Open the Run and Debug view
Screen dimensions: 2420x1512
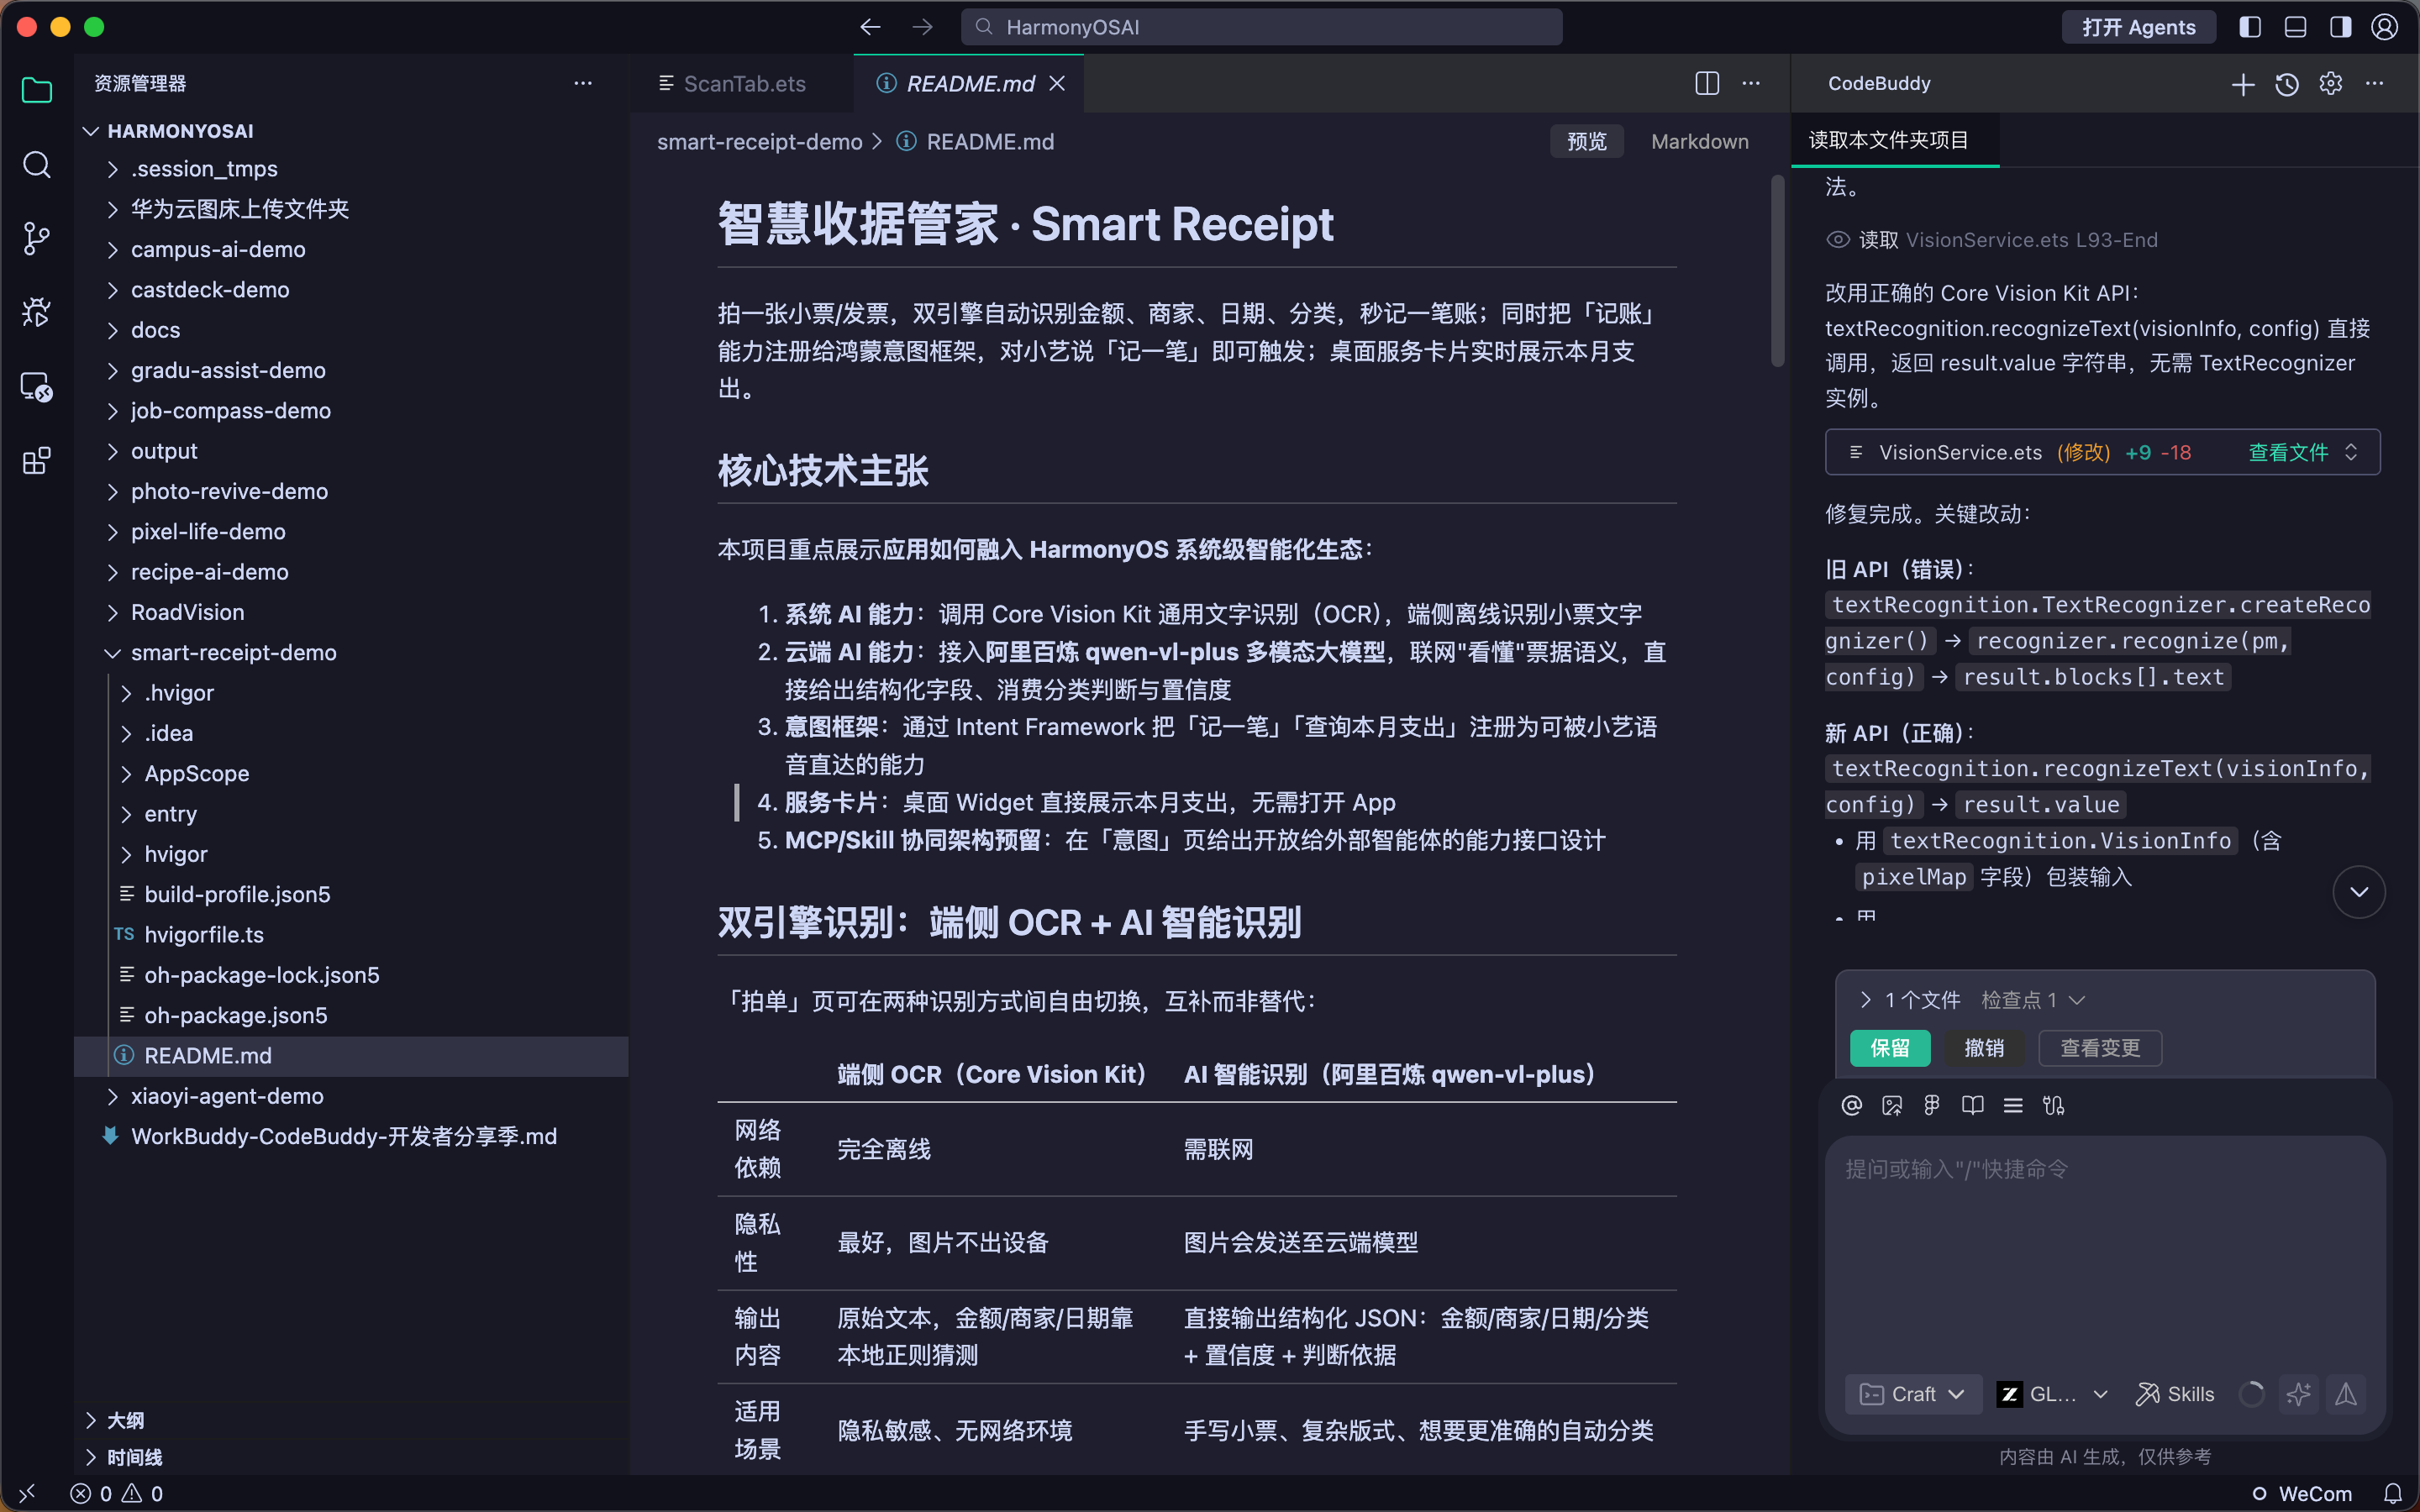(x=37, y=313)
